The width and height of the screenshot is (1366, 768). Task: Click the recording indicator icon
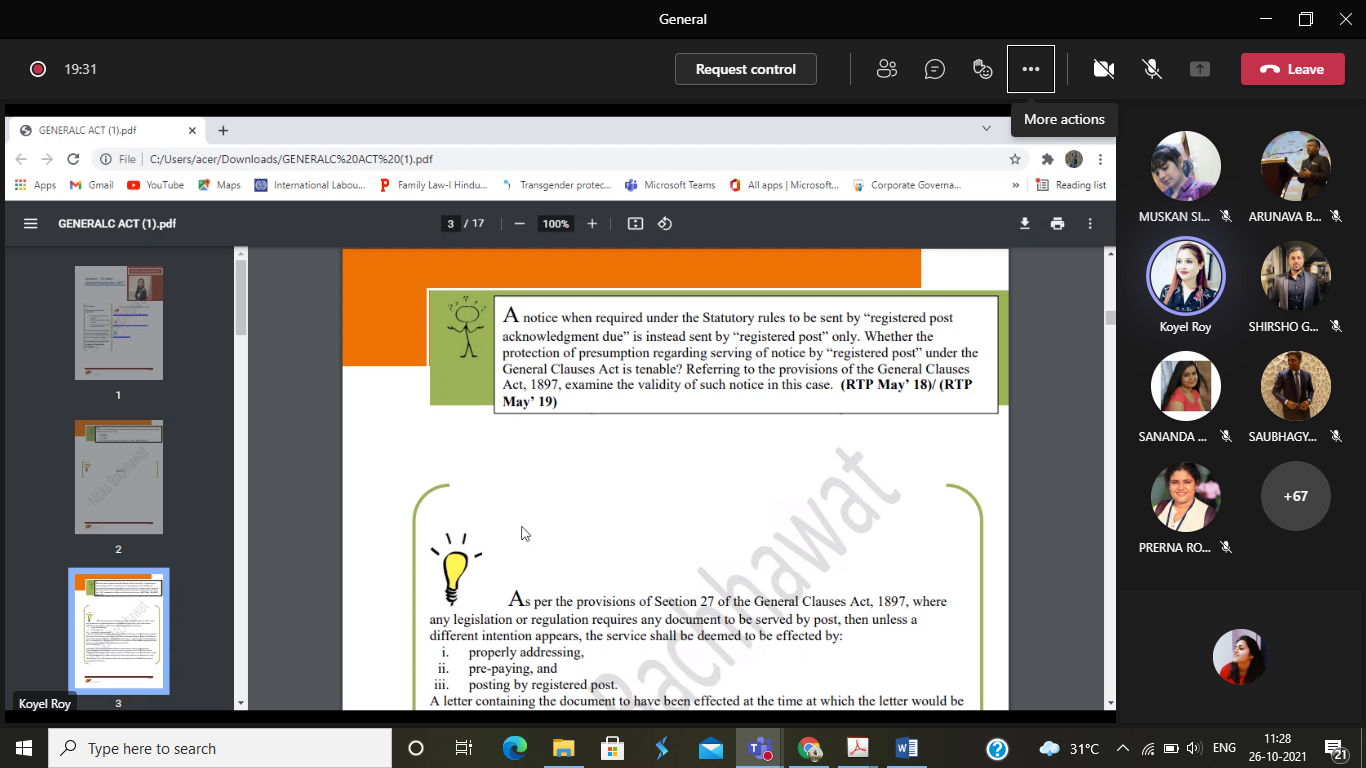(38, 69)
